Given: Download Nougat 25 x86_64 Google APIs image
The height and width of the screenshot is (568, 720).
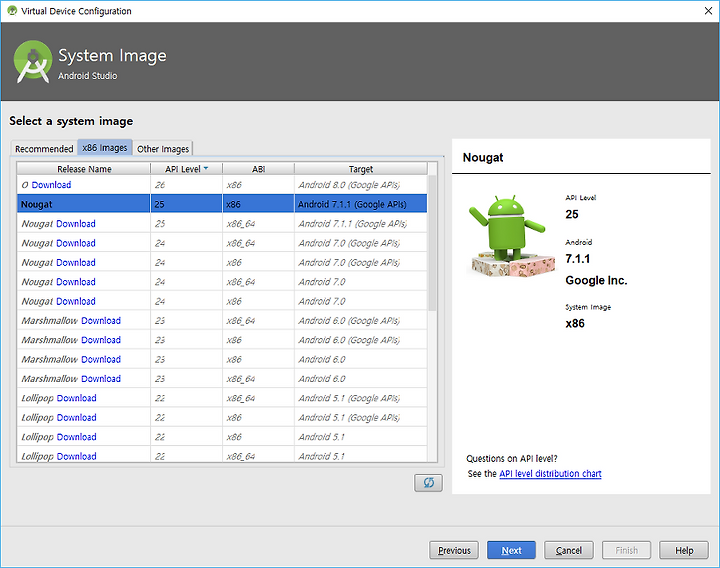Looking at the screenshot, I should pyautogui.click(x=76, y=224).
